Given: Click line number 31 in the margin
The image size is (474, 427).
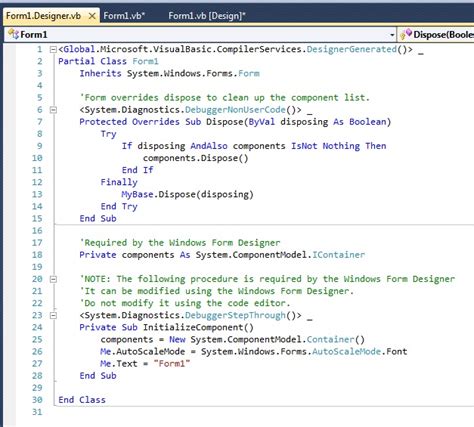Looking at the screenshot, I should pyautogui.click(x=37, y=412).
